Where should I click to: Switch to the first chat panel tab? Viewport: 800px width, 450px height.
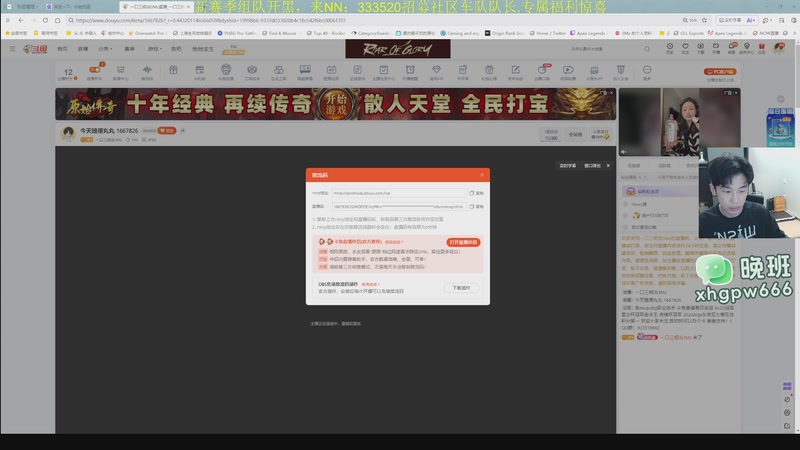[634, 166]
